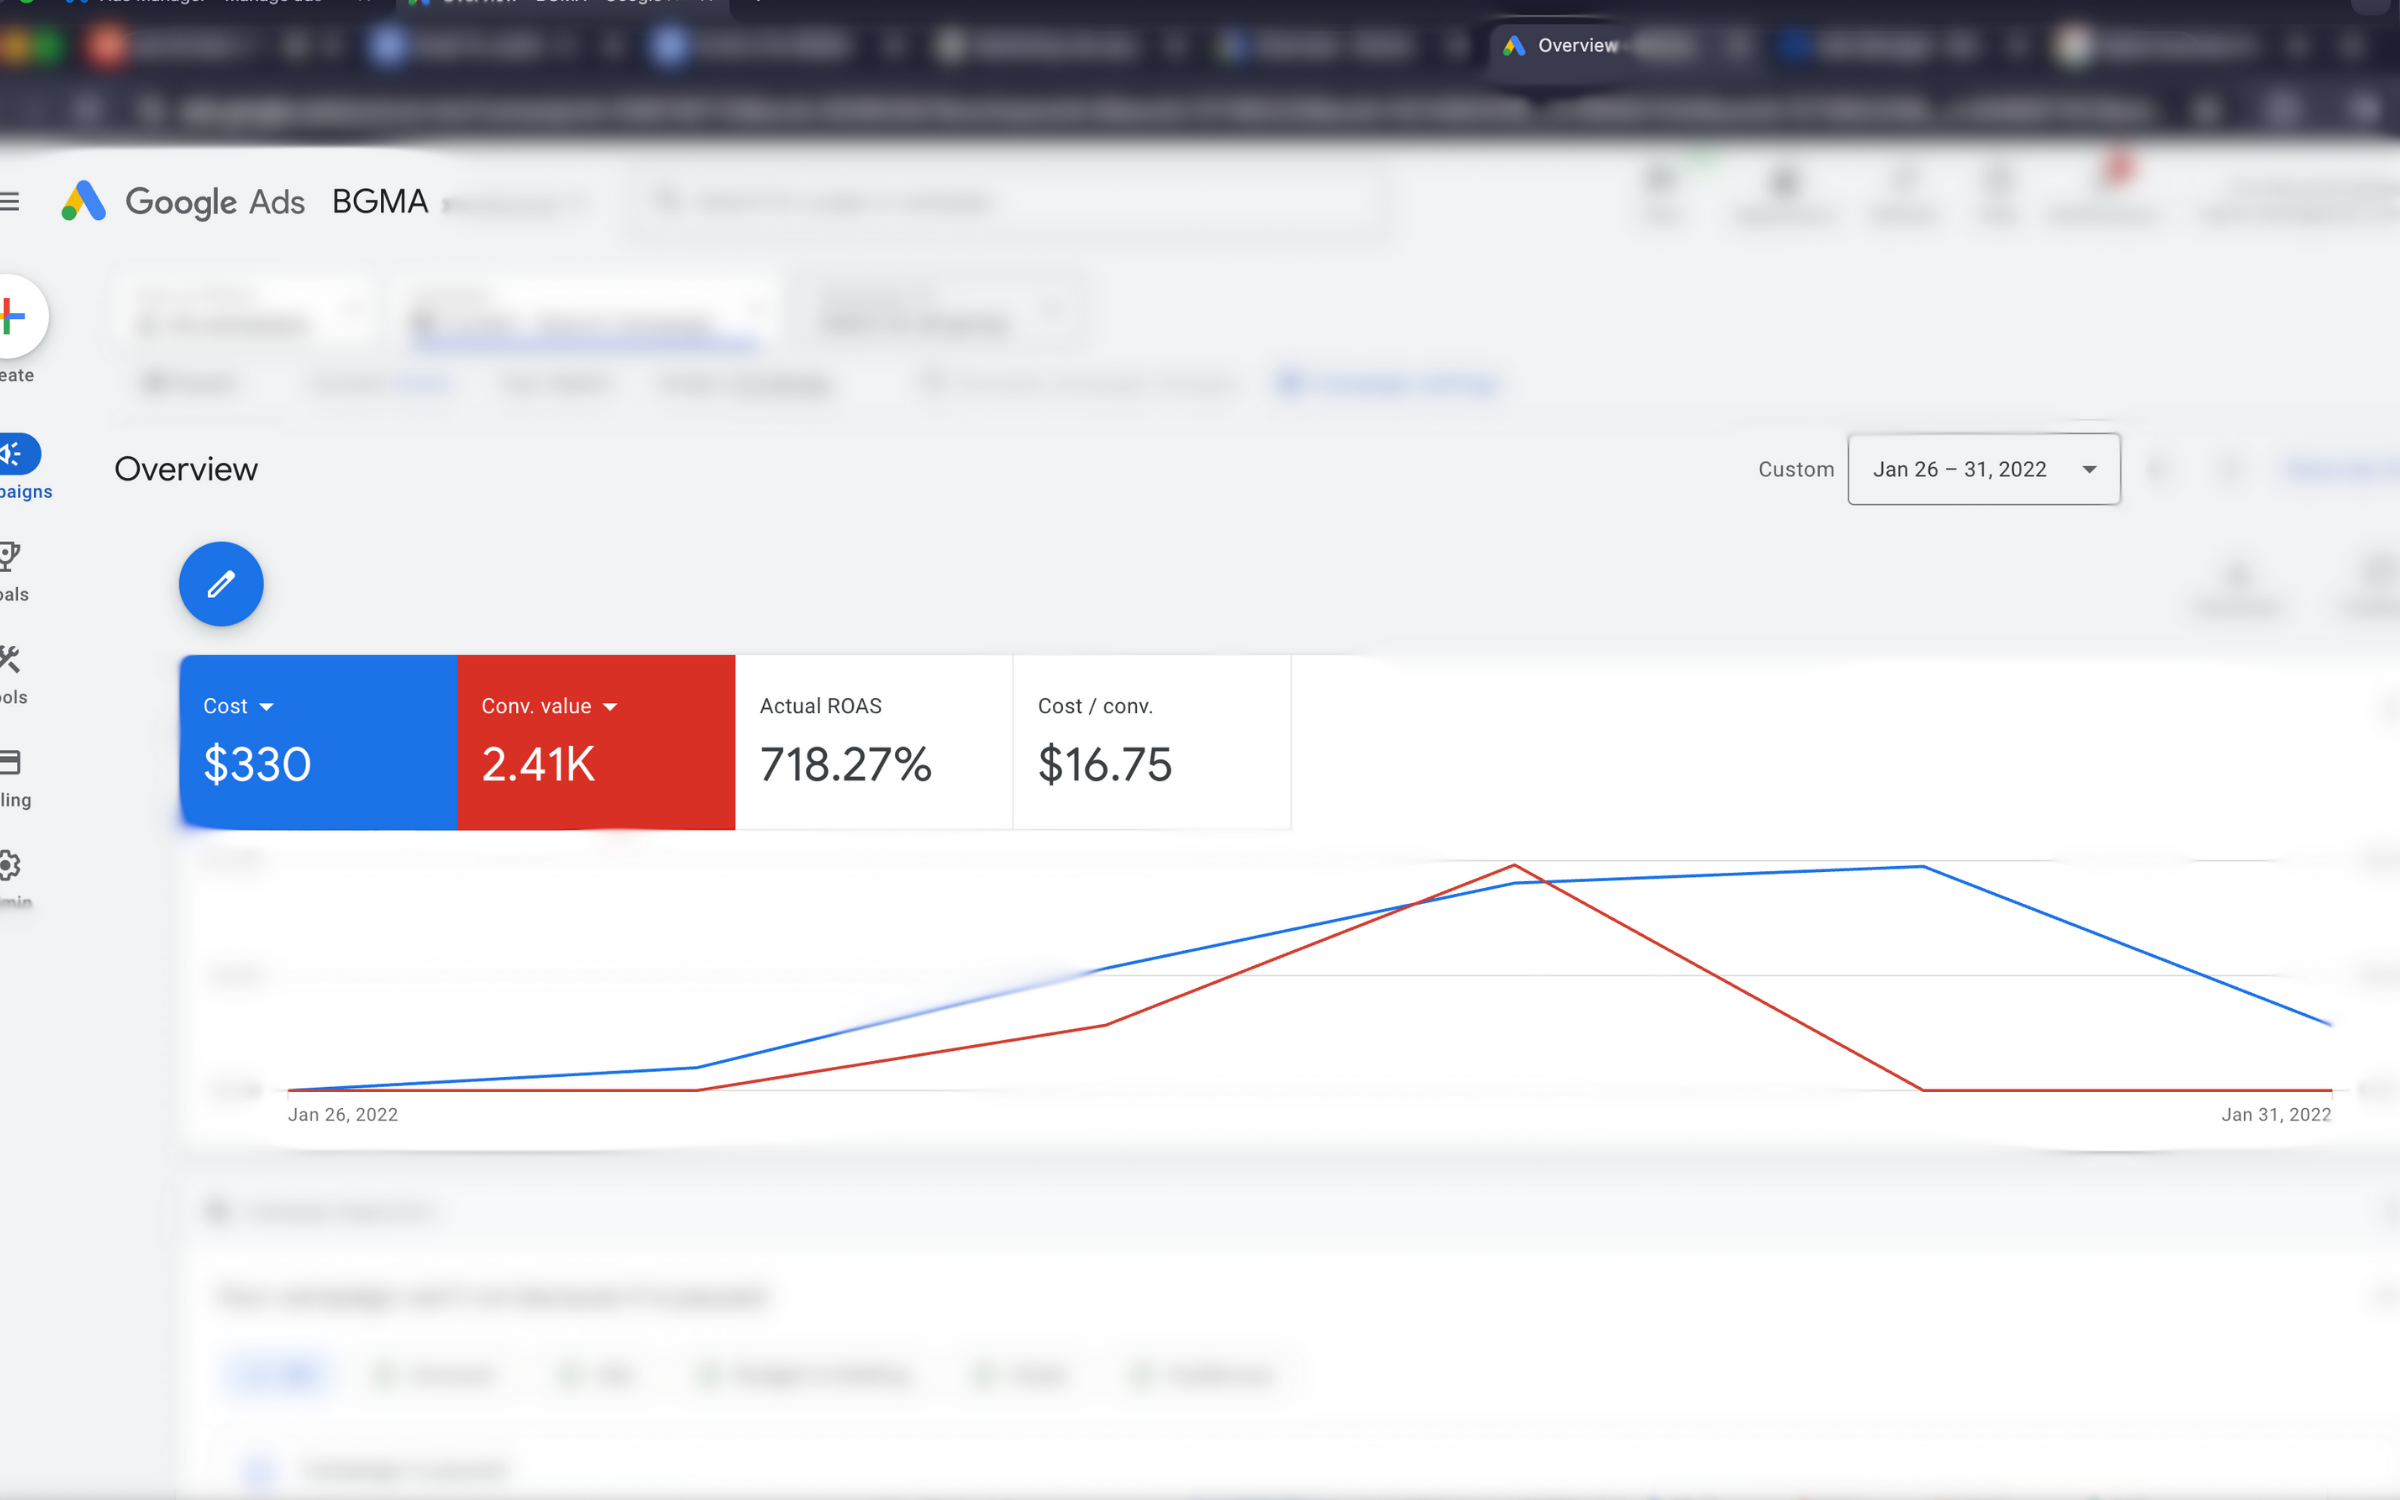The width and height of the screenshot is (2400, 1500).
Task: Open the main navigation hamburger menu
Action: coord(12,201)
